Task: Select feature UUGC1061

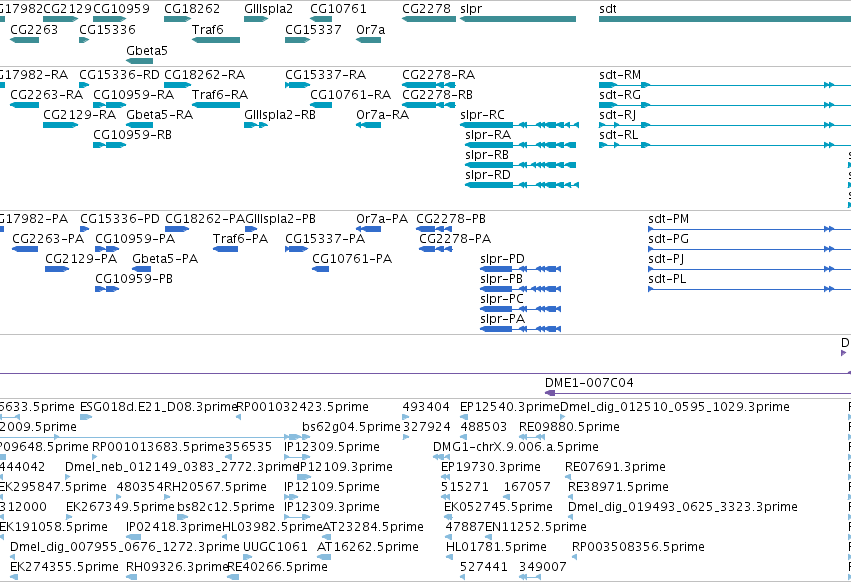Action: pos(275,547)
